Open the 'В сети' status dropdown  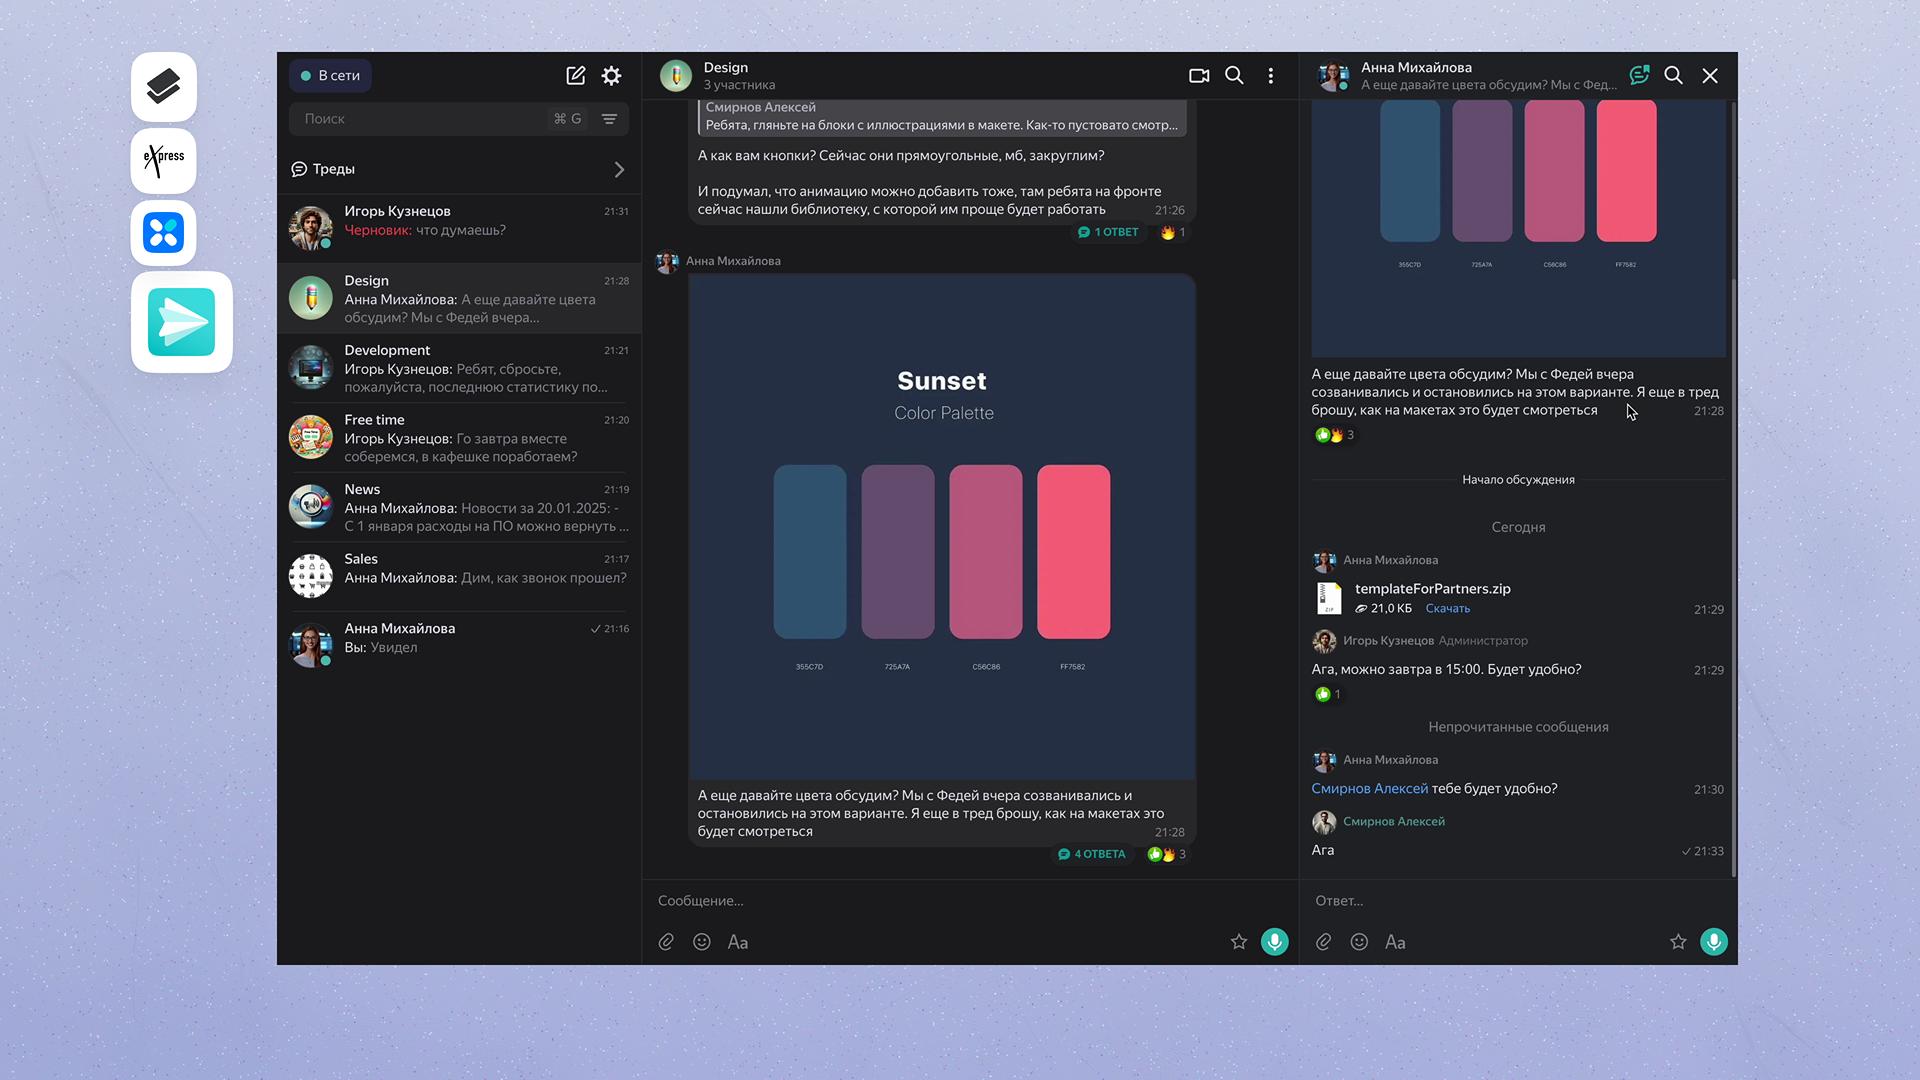point(331,76)
